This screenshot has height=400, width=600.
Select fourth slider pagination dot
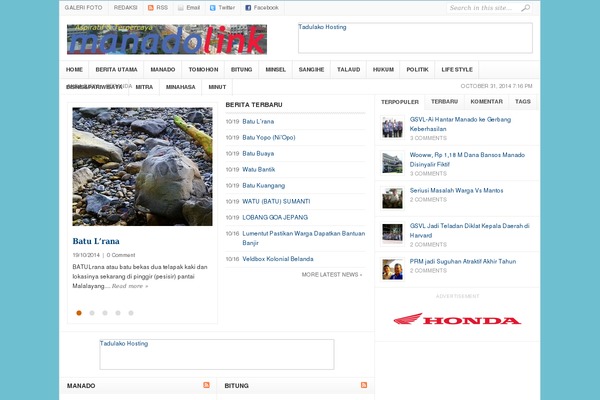pyautogui.click(x=118, y=313)
